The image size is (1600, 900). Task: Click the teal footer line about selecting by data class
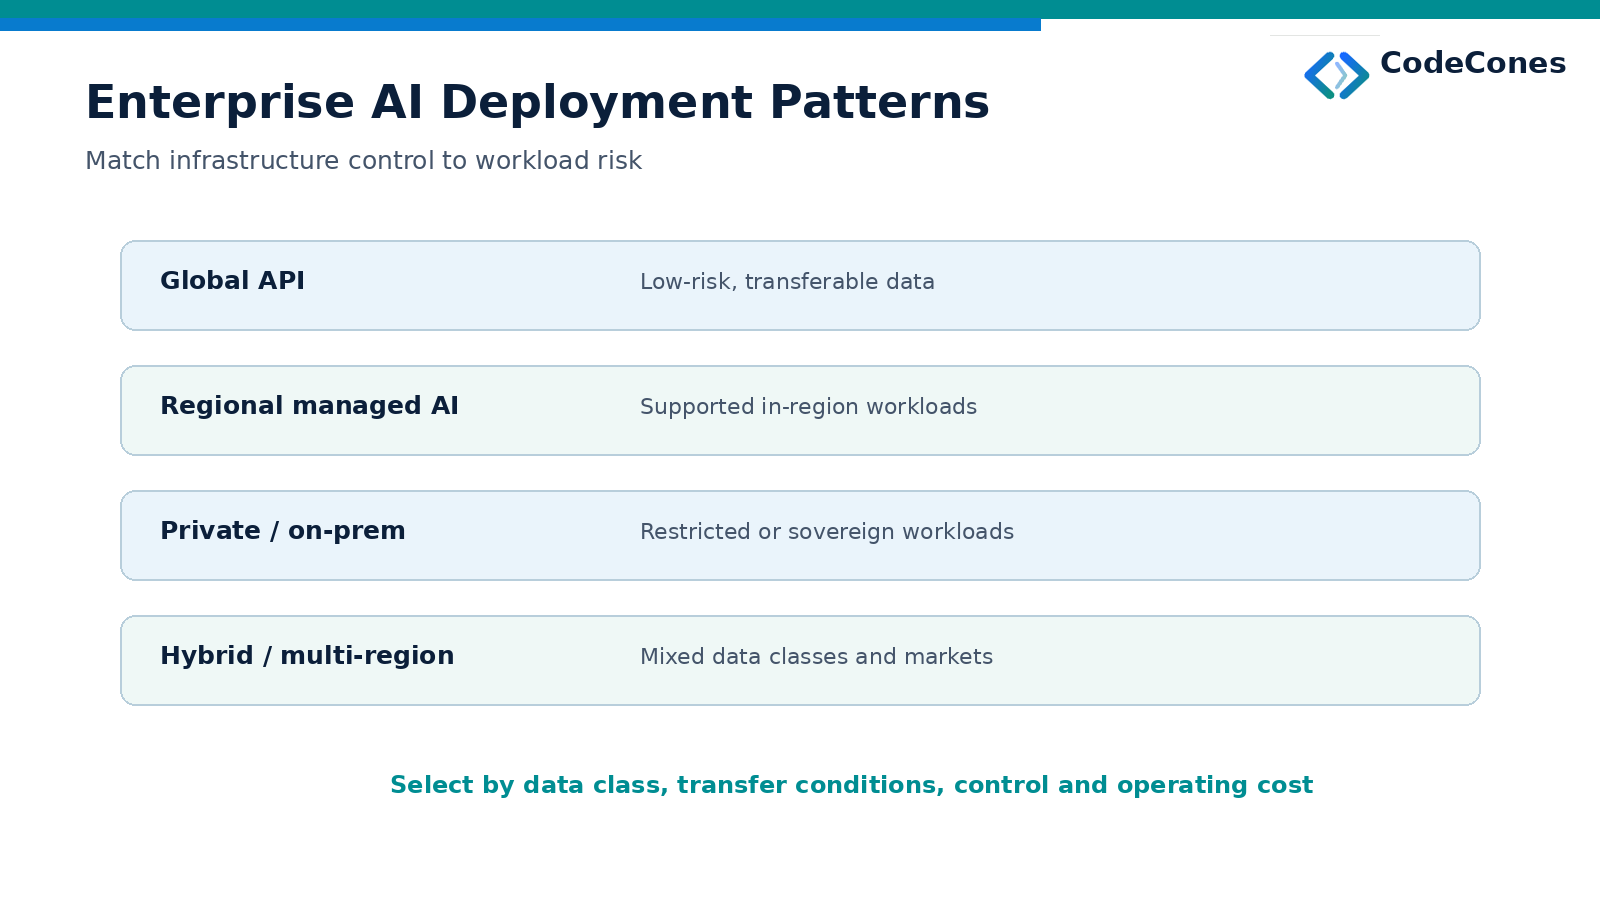pos(851,786)
